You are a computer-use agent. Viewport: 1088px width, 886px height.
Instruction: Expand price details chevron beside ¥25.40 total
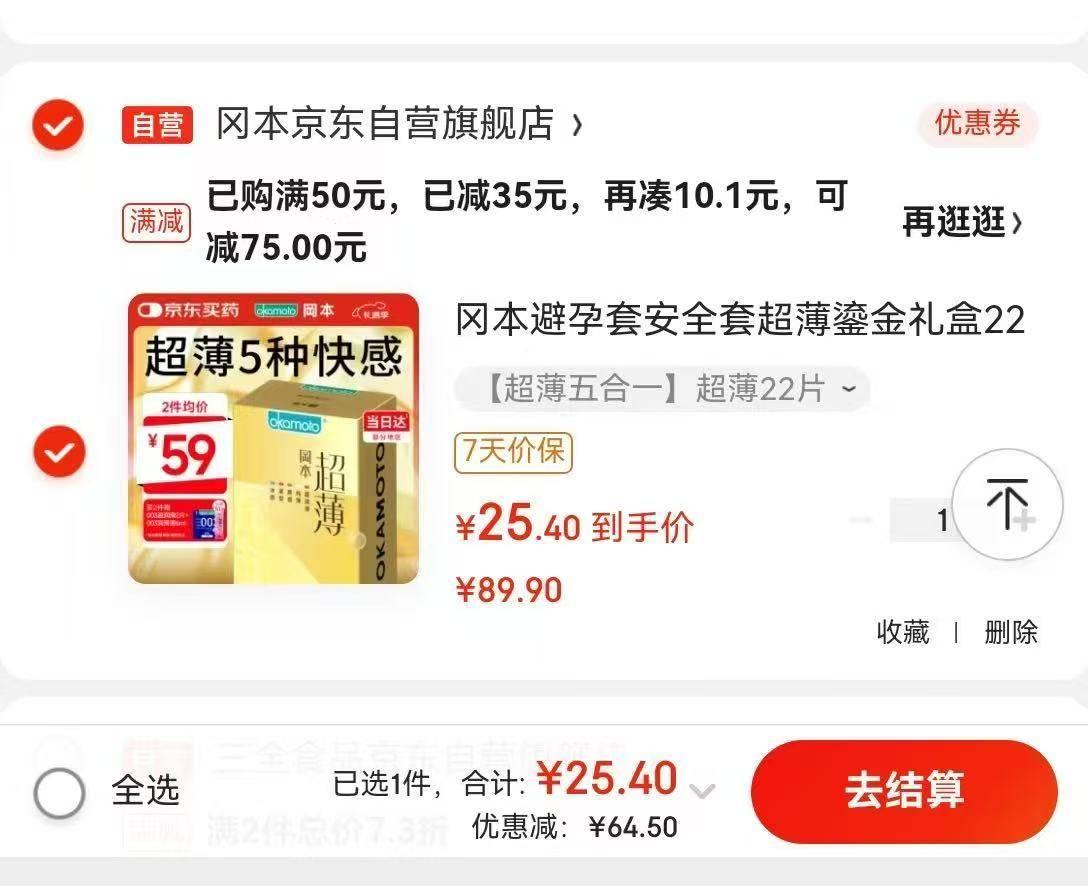[702, 790]
